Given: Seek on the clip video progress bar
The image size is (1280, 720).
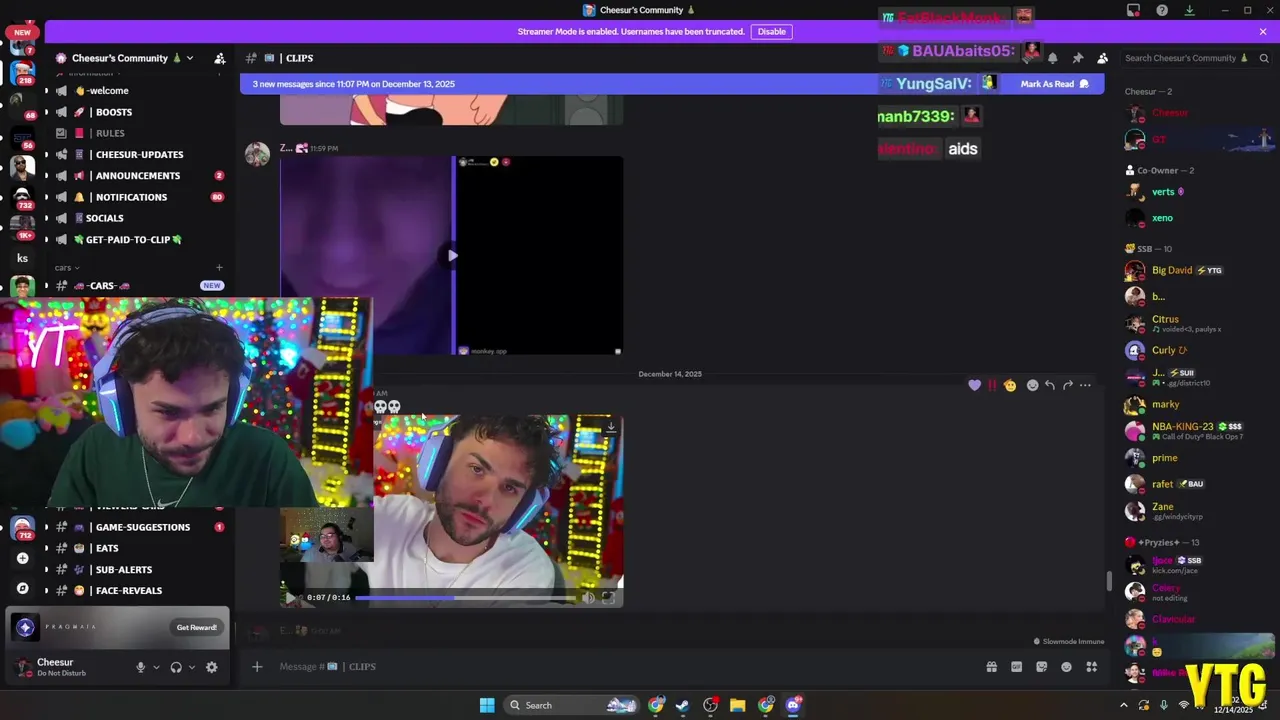Looking at the screenshot, I should tap(465, 598).
